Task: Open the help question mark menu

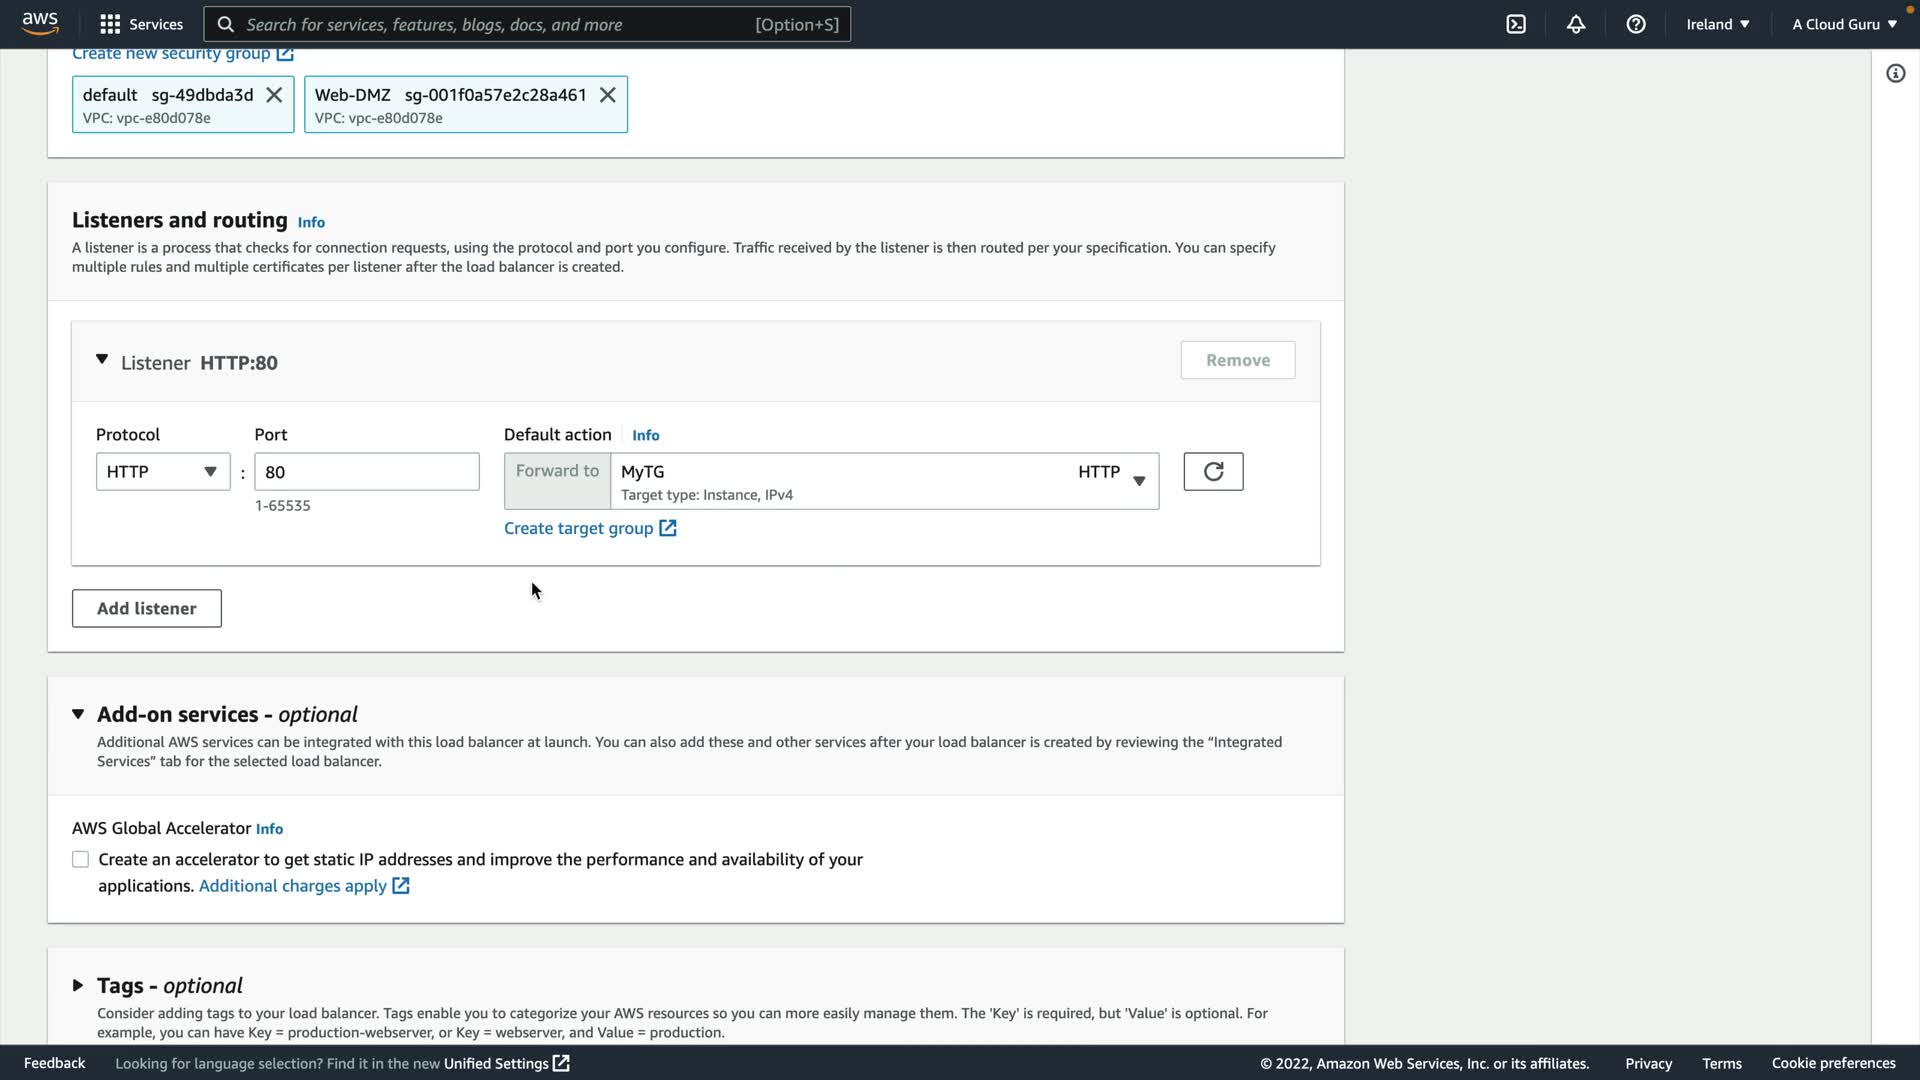Action: coord(1636,24)
